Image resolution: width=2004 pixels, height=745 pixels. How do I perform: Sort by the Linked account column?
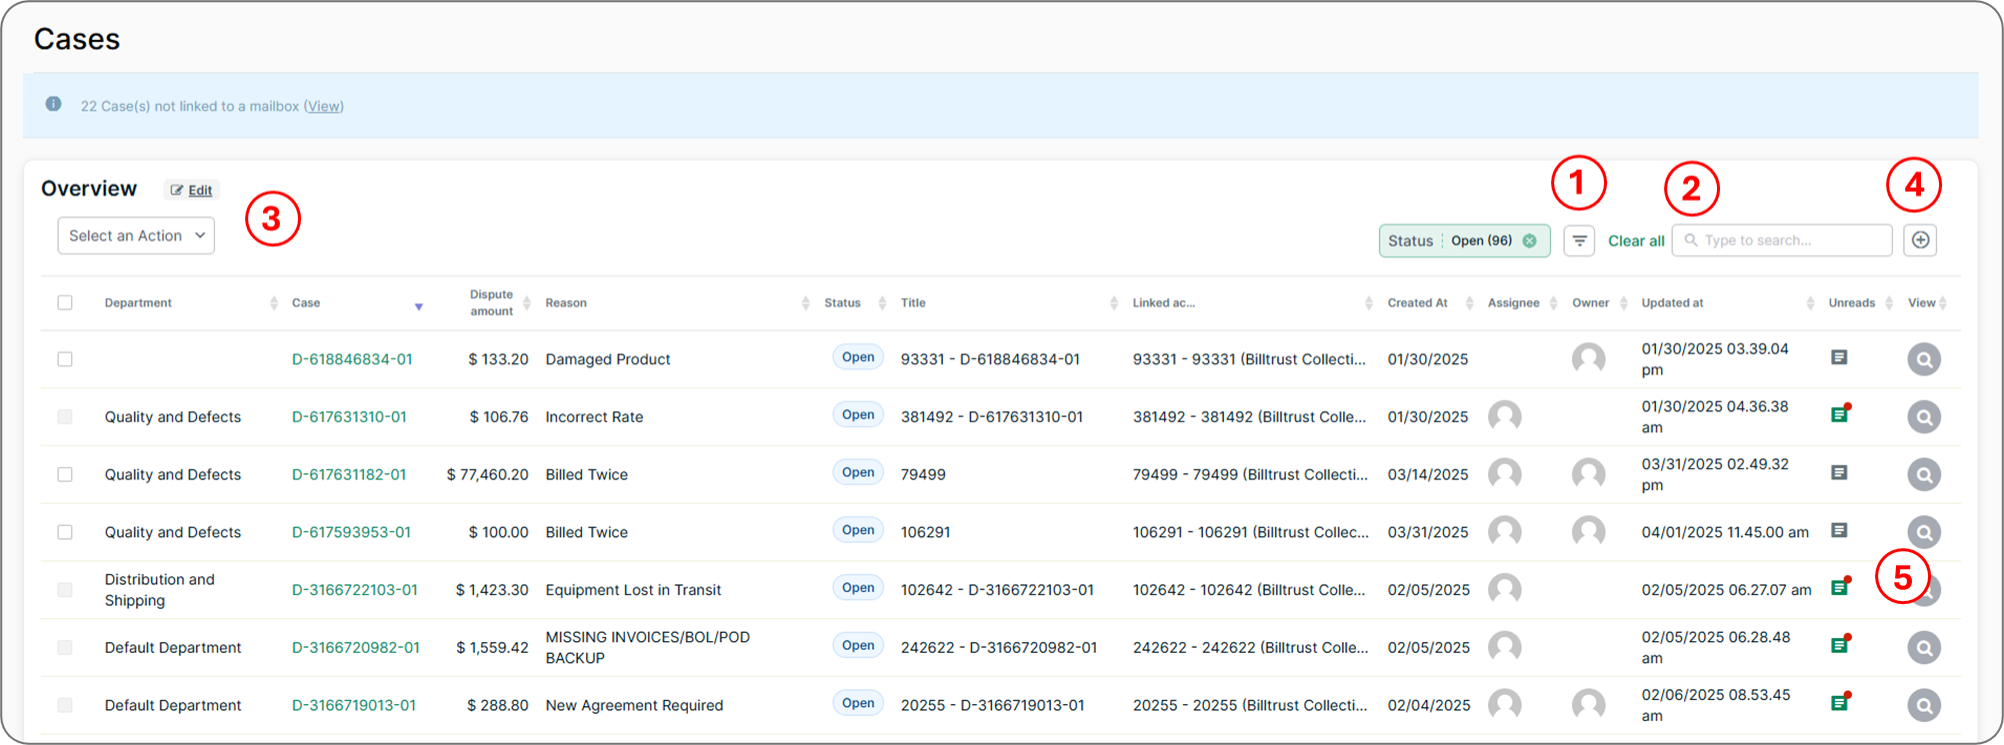[1369, 303]
